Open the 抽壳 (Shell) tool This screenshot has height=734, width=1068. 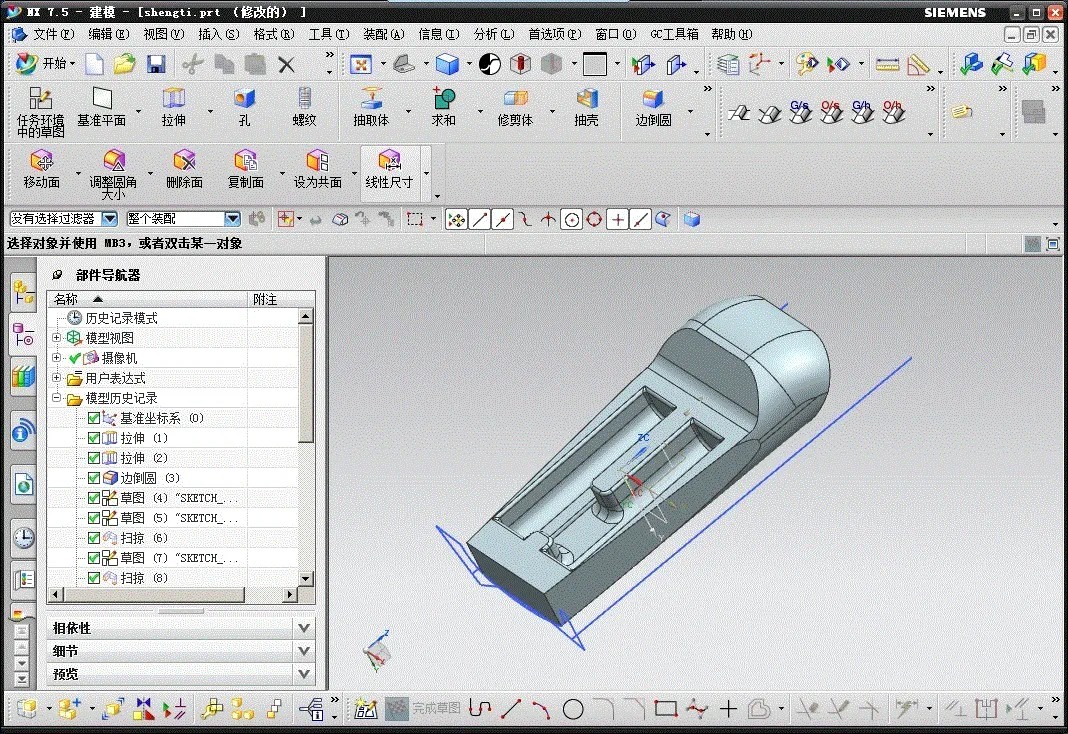(x=586, y=99)
